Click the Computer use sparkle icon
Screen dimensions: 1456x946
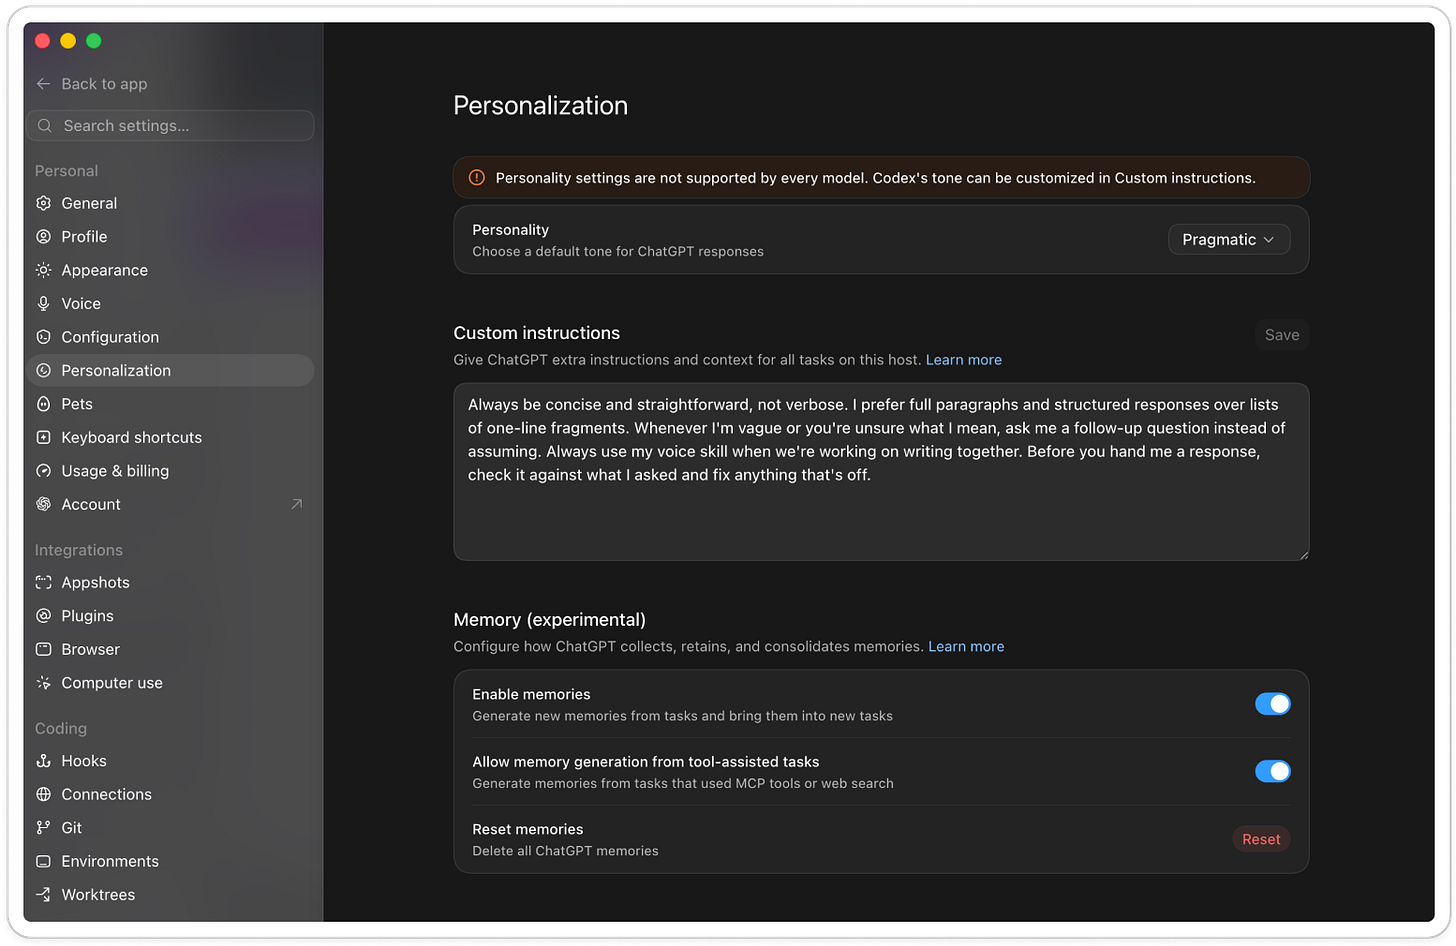pyautogui.click(x=43, y=683)
